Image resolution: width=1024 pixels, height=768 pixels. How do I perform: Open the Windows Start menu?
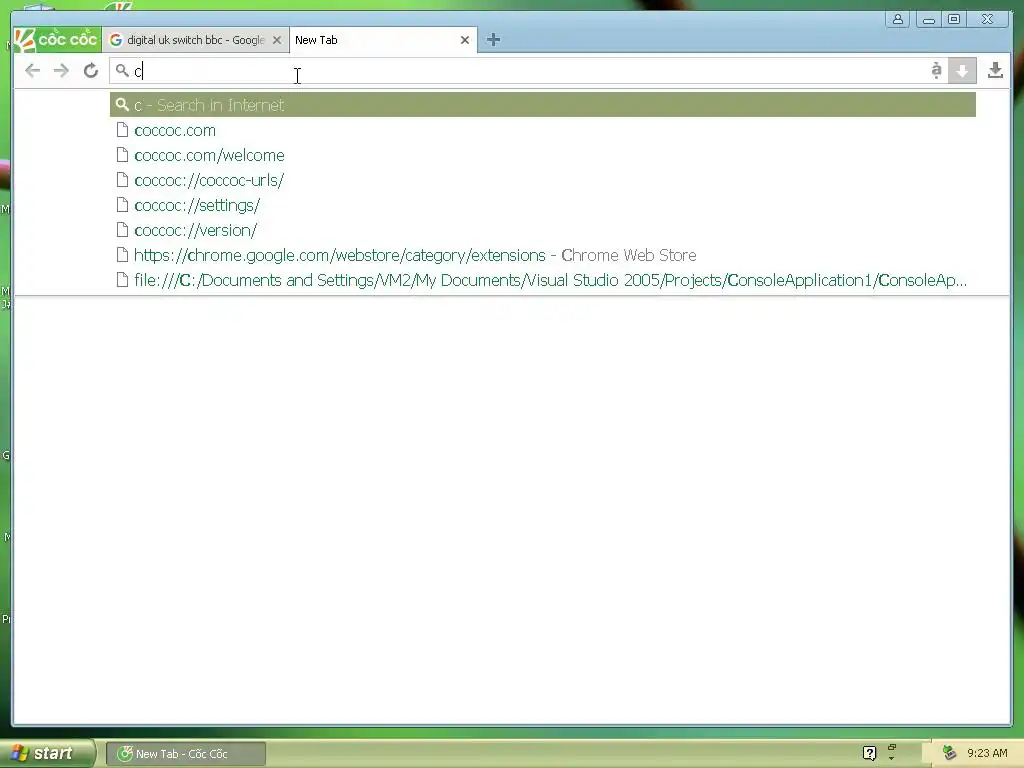46,754
